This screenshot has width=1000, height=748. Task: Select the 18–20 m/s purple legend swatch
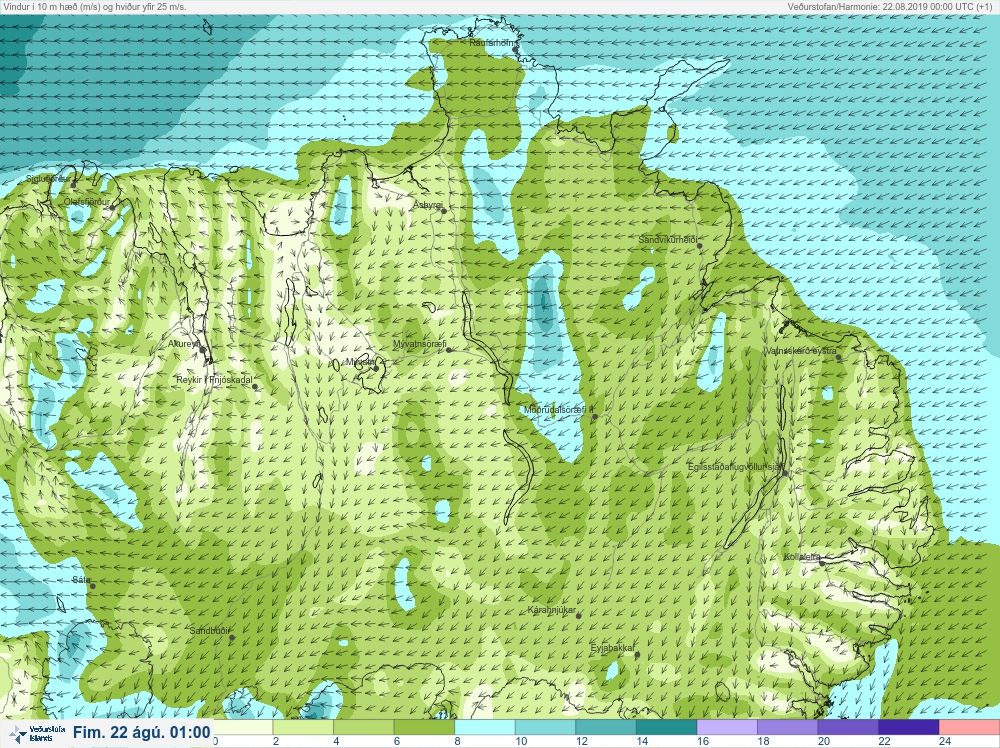click(x=788, y=726)
